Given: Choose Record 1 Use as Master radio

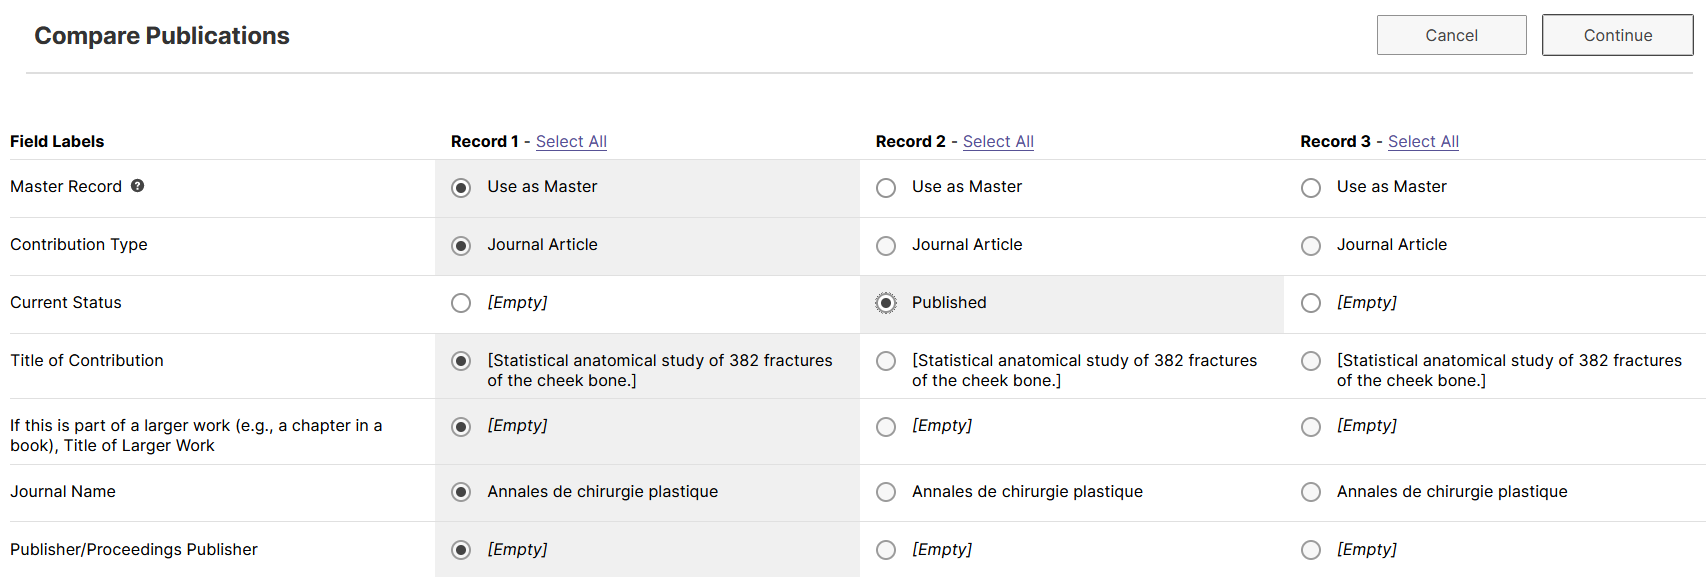Looking at the screenshot, I should (461, 188).
